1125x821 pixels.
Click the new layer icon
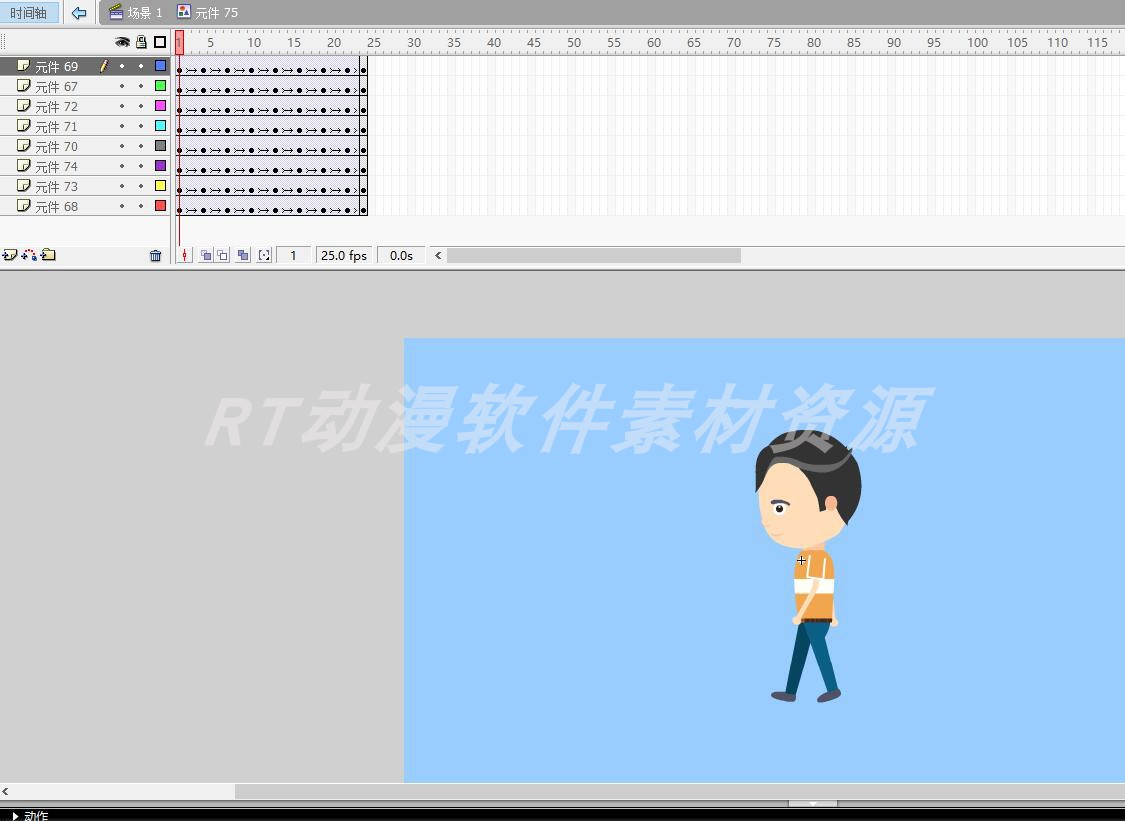(10, 255)
